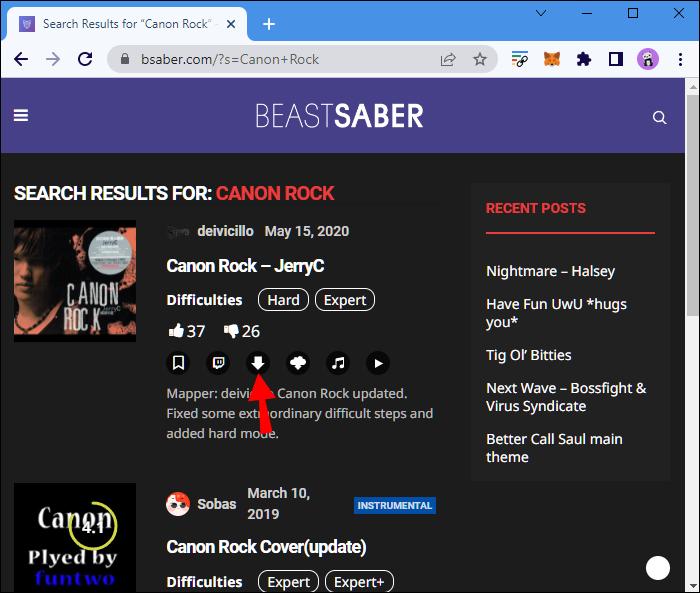Thumbs up the Canon Rock map
700x593 pixels.
[x=176, y=330]
